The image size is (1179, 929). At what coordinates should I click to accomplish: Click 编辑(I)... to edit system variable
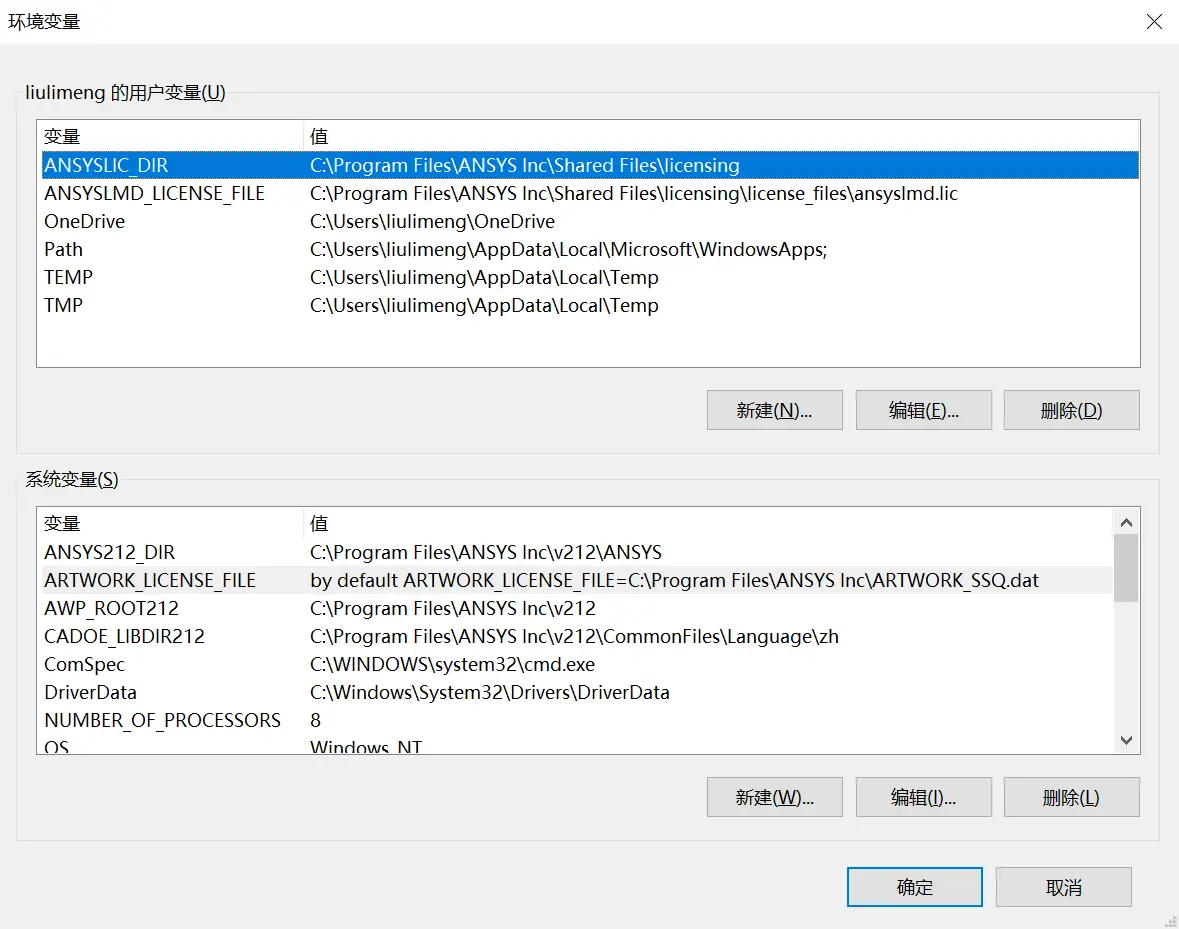click(923, 797)
